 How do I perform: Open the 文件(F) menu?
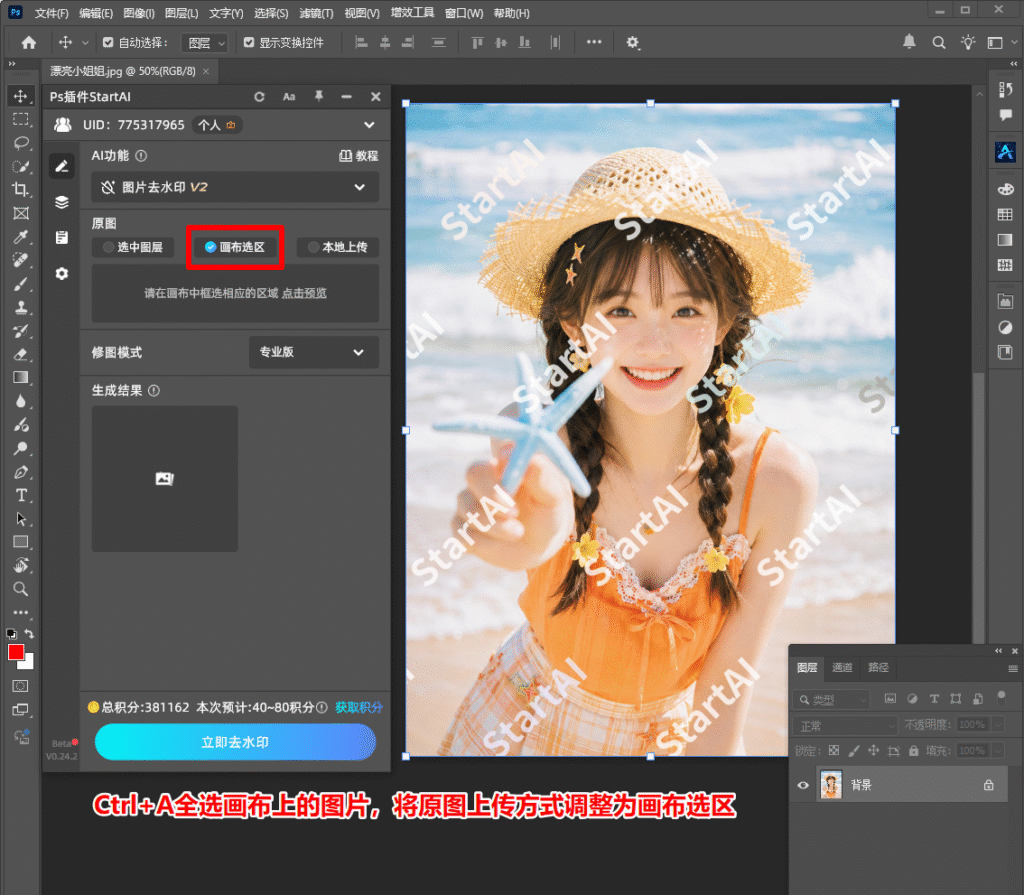51,13
